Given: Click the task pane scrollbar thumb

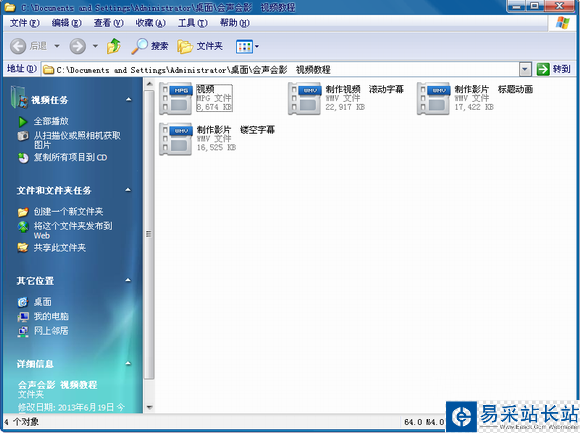Looking at the screenshot, I should 149,234.
